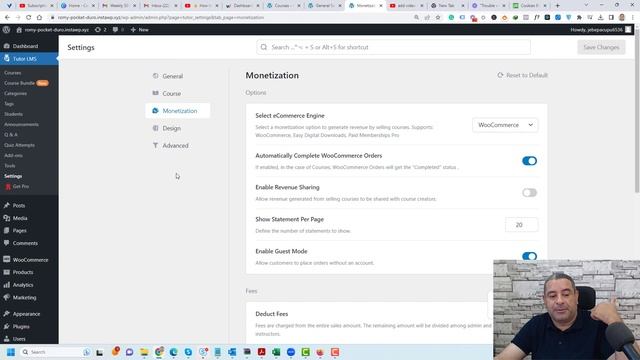Click the Show Statement Per Page field
Screen dimensions: 640x360
click(x=521, y=225)
